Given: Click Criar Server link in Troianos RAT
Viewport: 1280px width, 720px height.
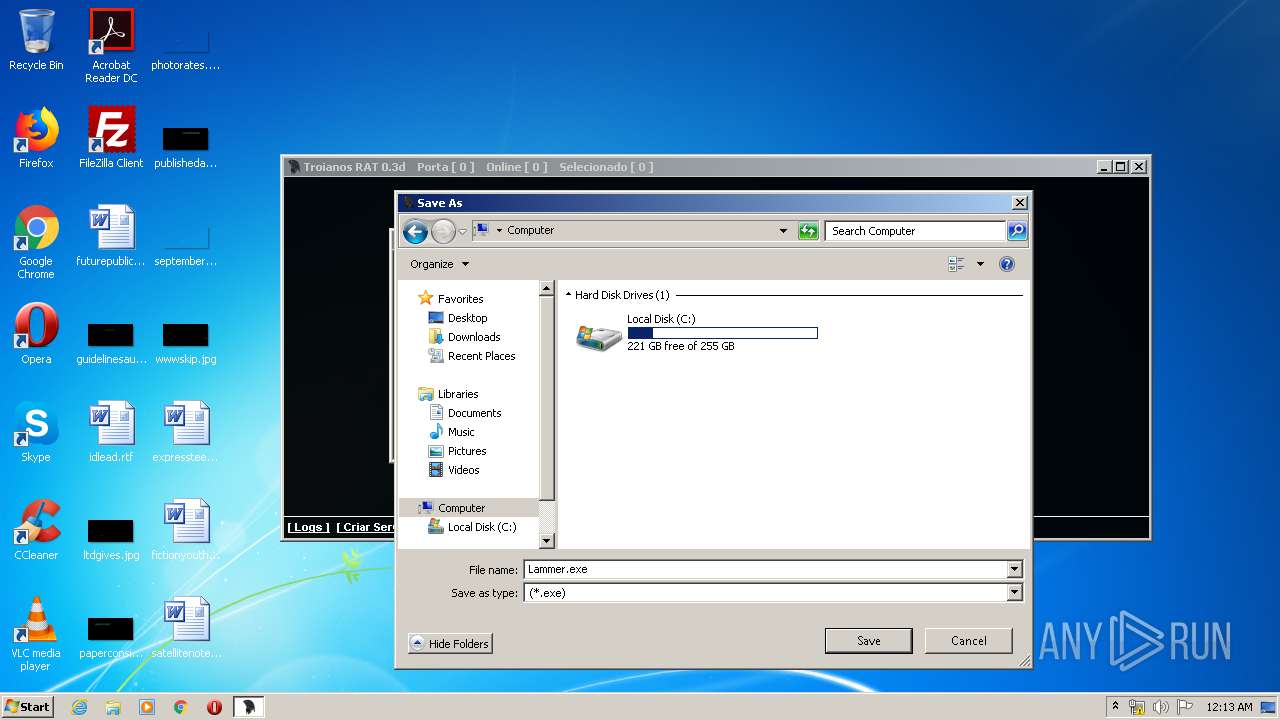Looking at the screenshot, I should tap(365, 527).
